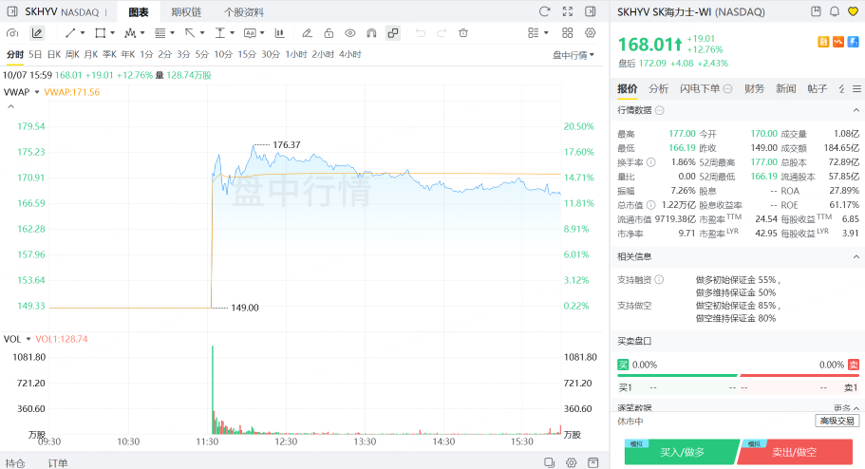Screen dimensions: 865x469
Task: Open the VWAP indicator dropdown
Action: 37,92
